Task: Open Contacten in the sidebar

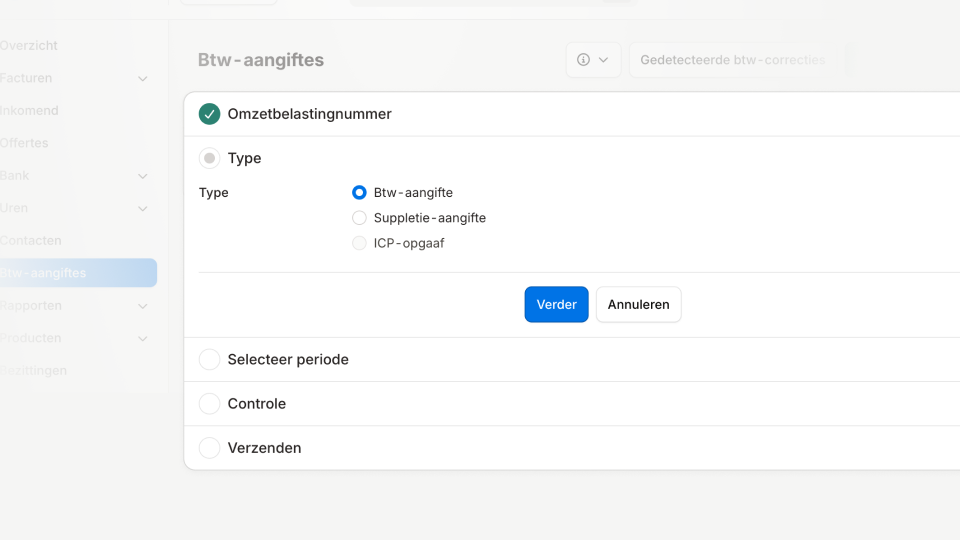Action: pyautogui.click(x=31, y=240)
